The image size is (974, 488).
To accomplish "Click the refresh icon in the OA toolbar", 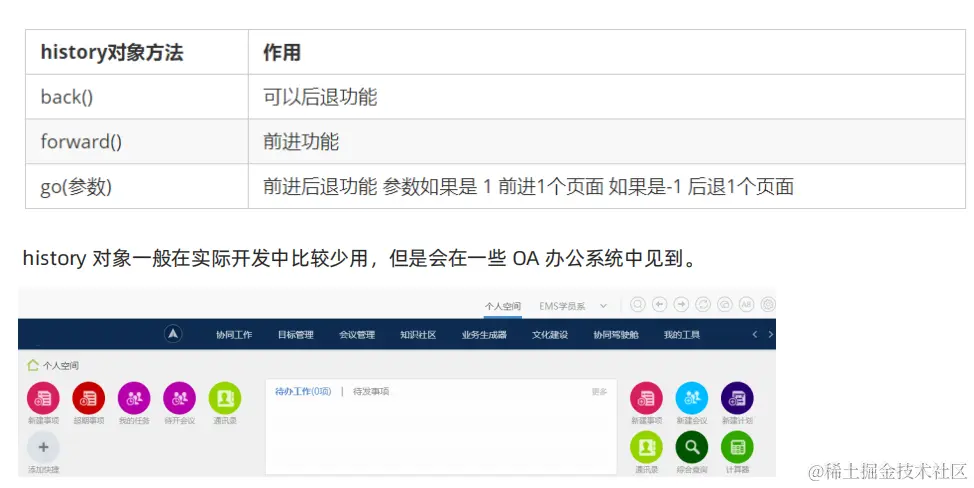I will pyautogui.click(x=703, y=304).
